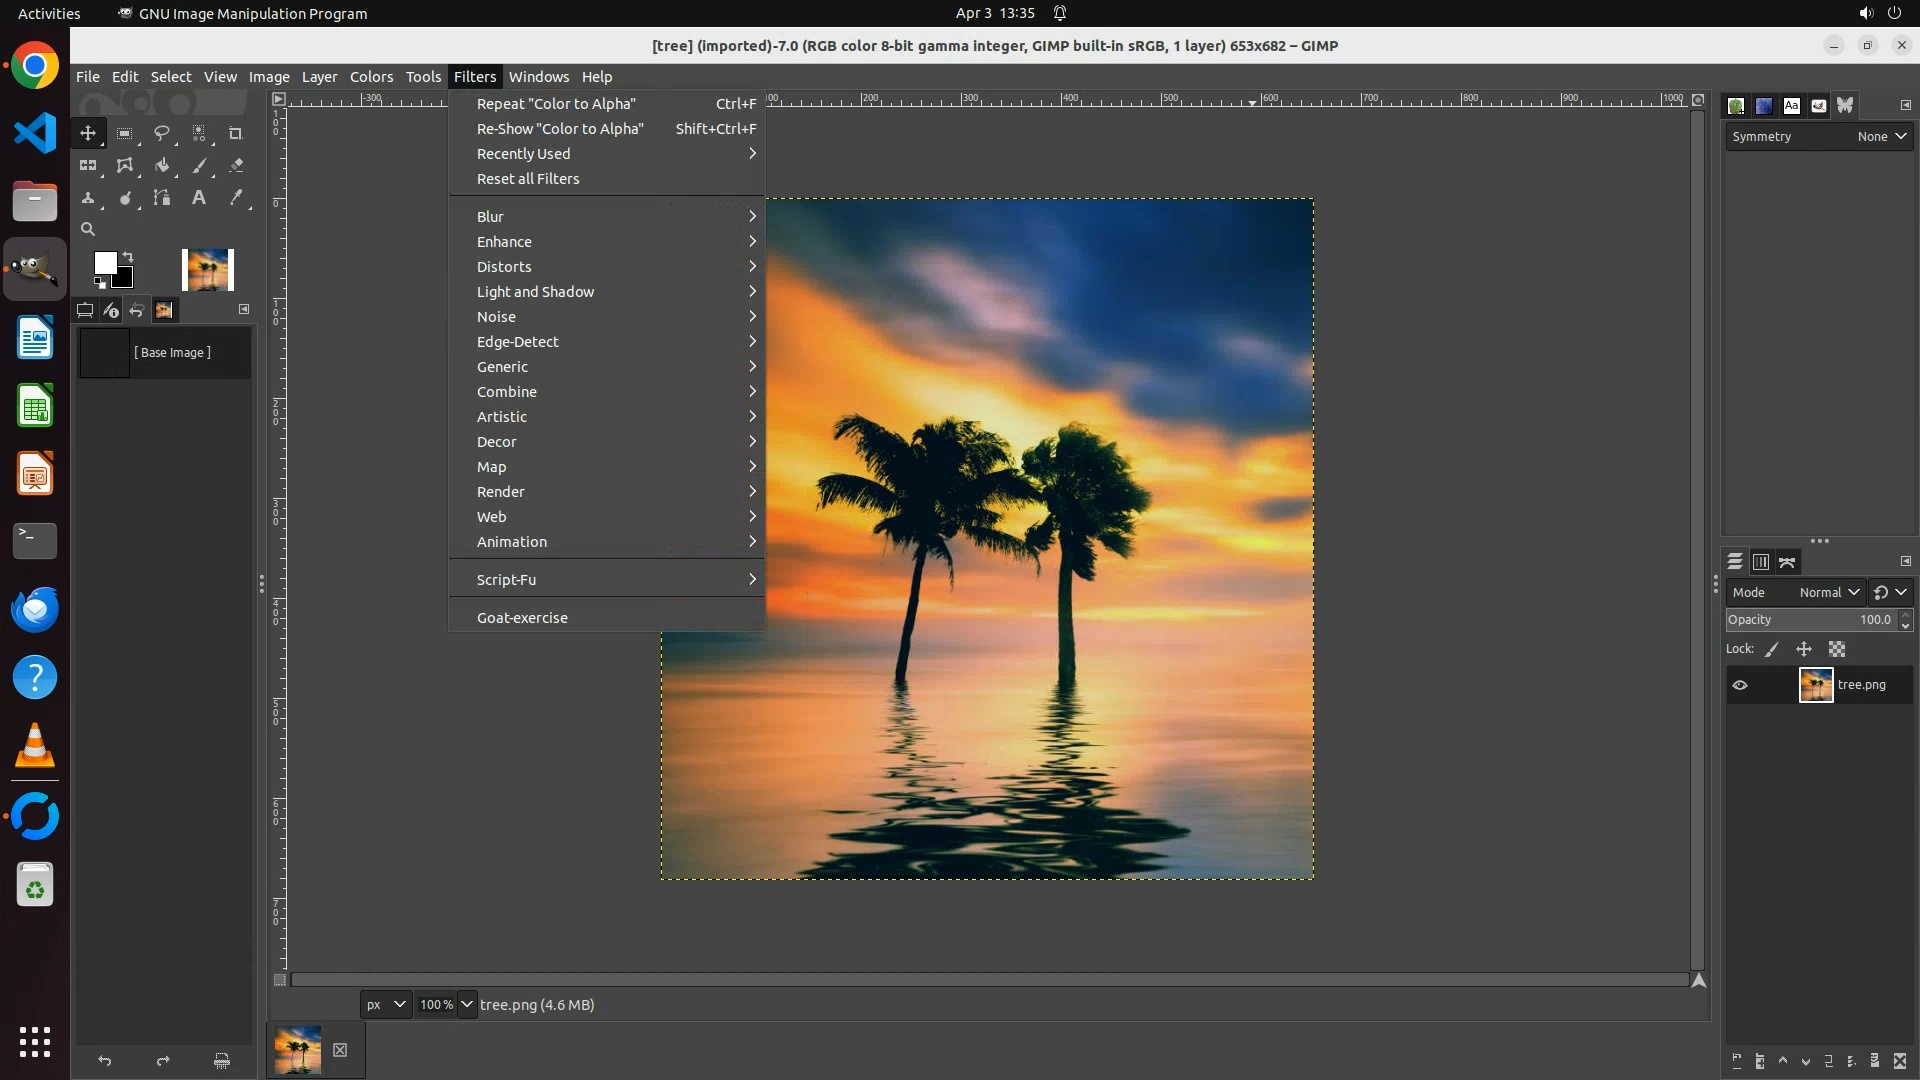
Task: Toggle lock alpha channel checkerboard icon
Action: tap(1837, 649)
